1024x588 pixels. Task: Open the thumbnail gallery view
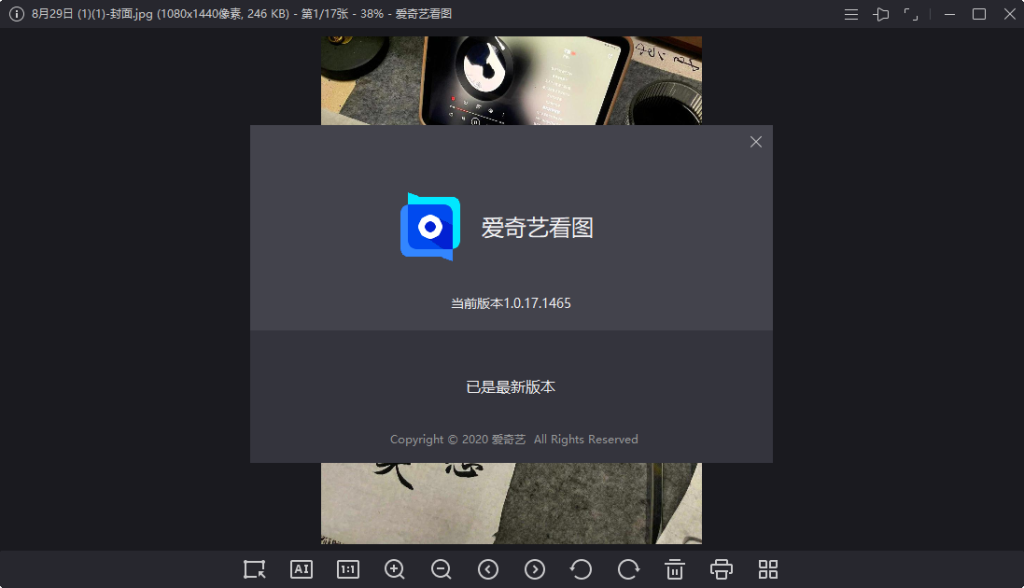(x=767, y=569)
